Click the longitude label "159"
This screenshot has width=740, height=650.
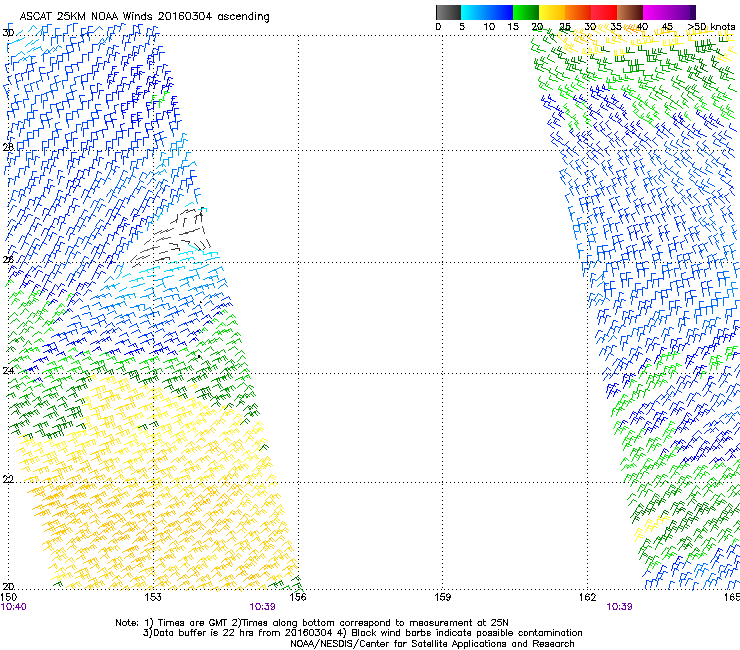pos(442,597)
